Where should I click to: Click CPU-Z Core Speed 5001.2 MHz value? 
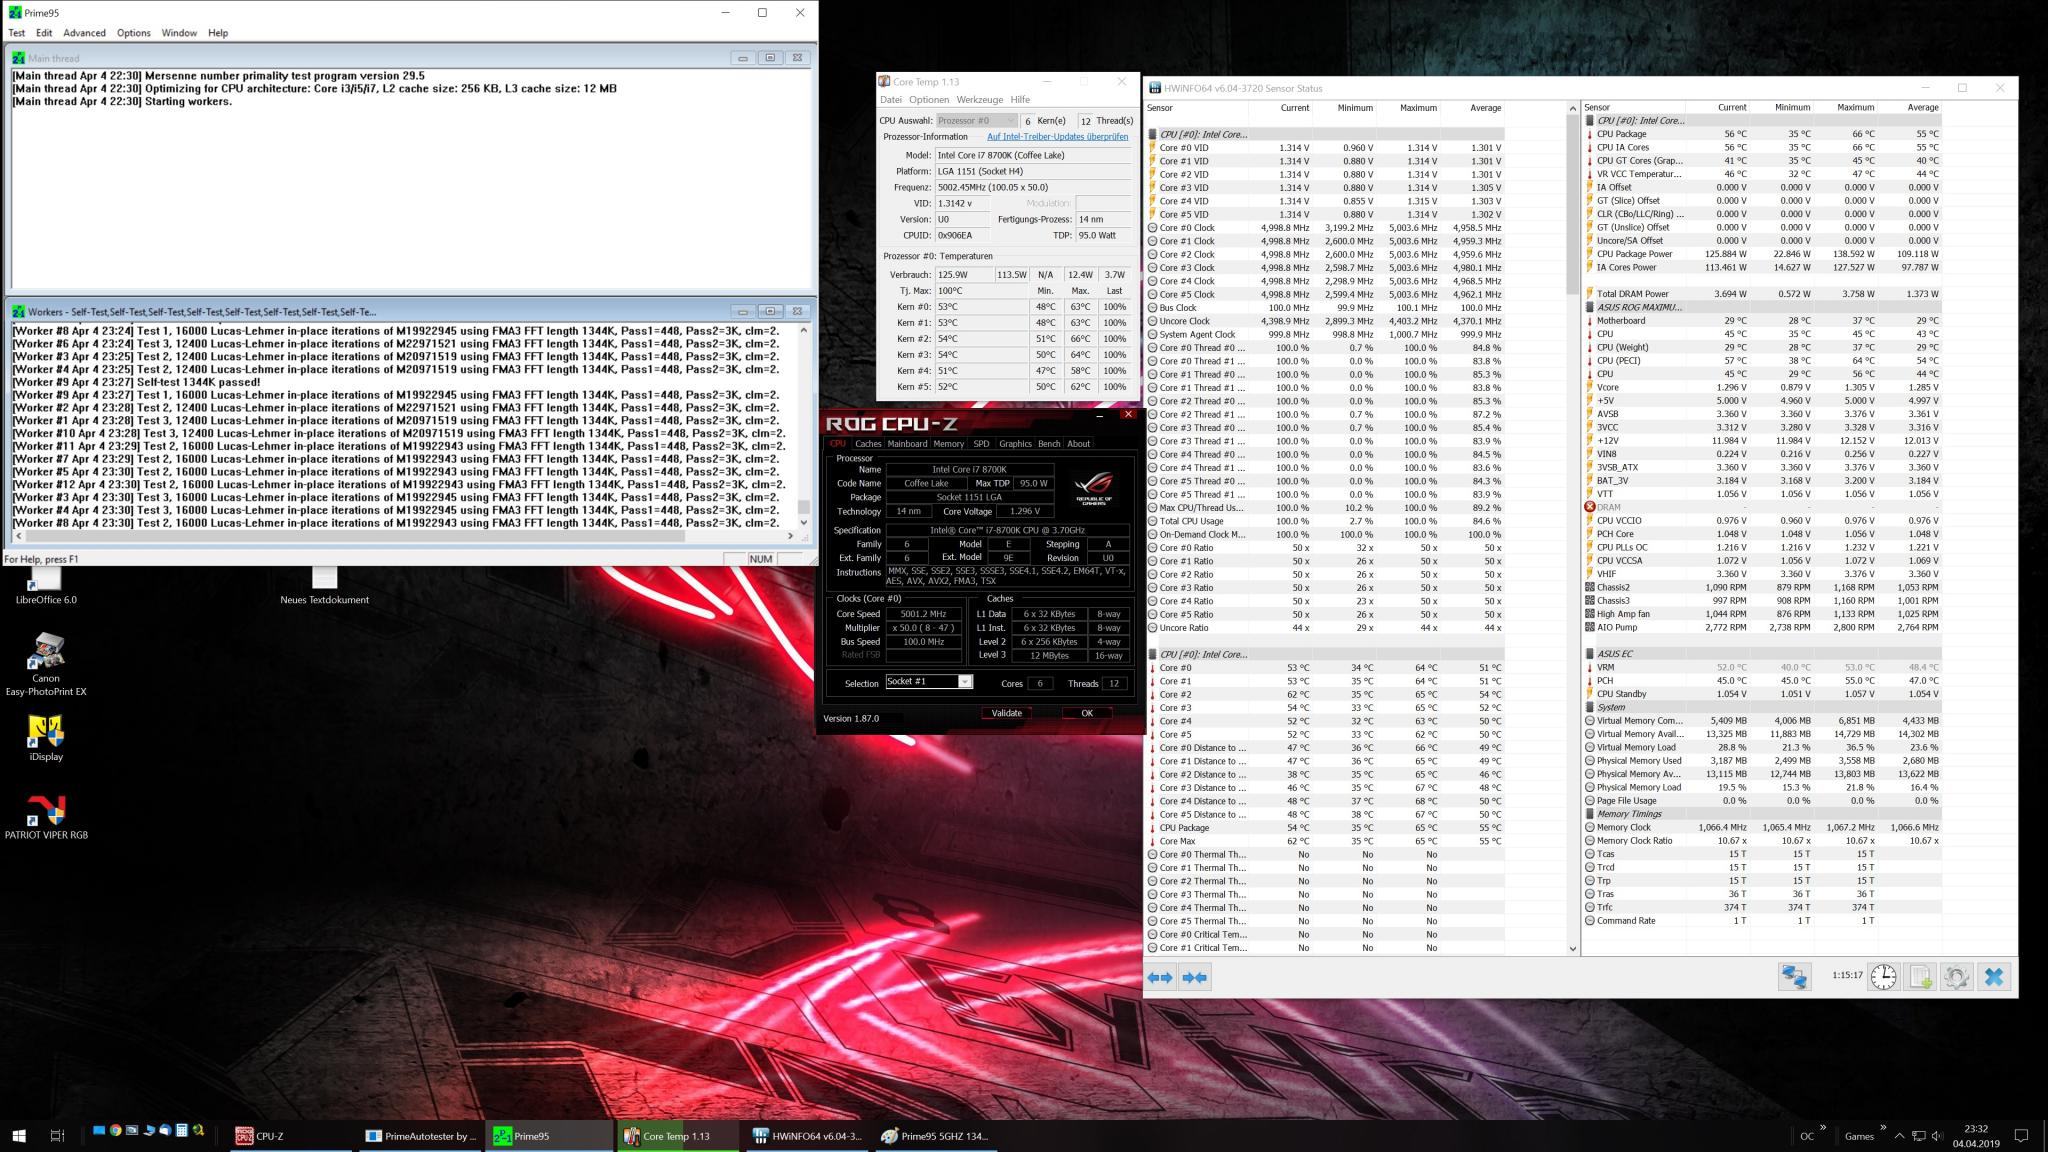click(923, 614)
